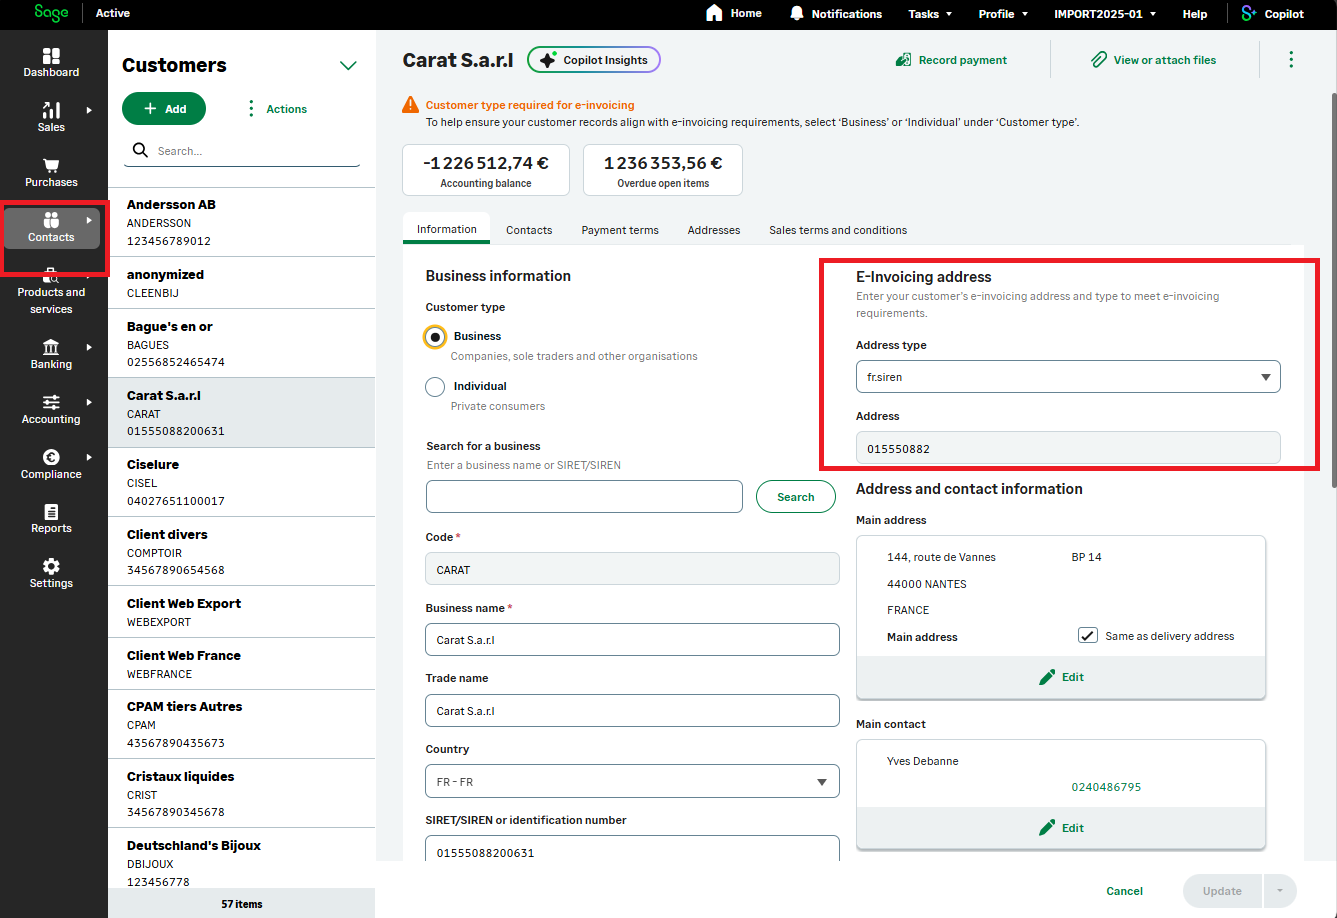Open Copilot from the top bar
The height and width of the screenshot is (918, 1337).
pos(1272,14)
